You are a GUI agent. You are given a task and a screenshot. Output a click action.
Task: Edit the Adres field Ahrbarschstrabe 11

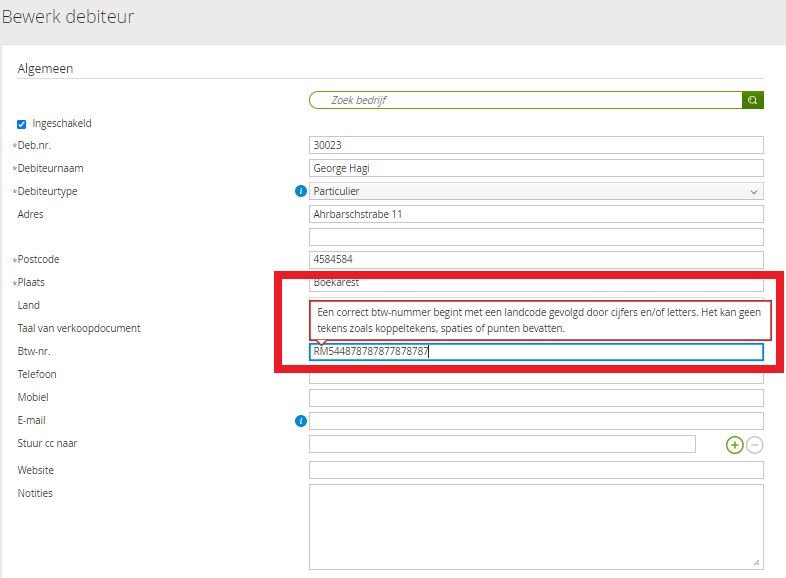(536, 214)
